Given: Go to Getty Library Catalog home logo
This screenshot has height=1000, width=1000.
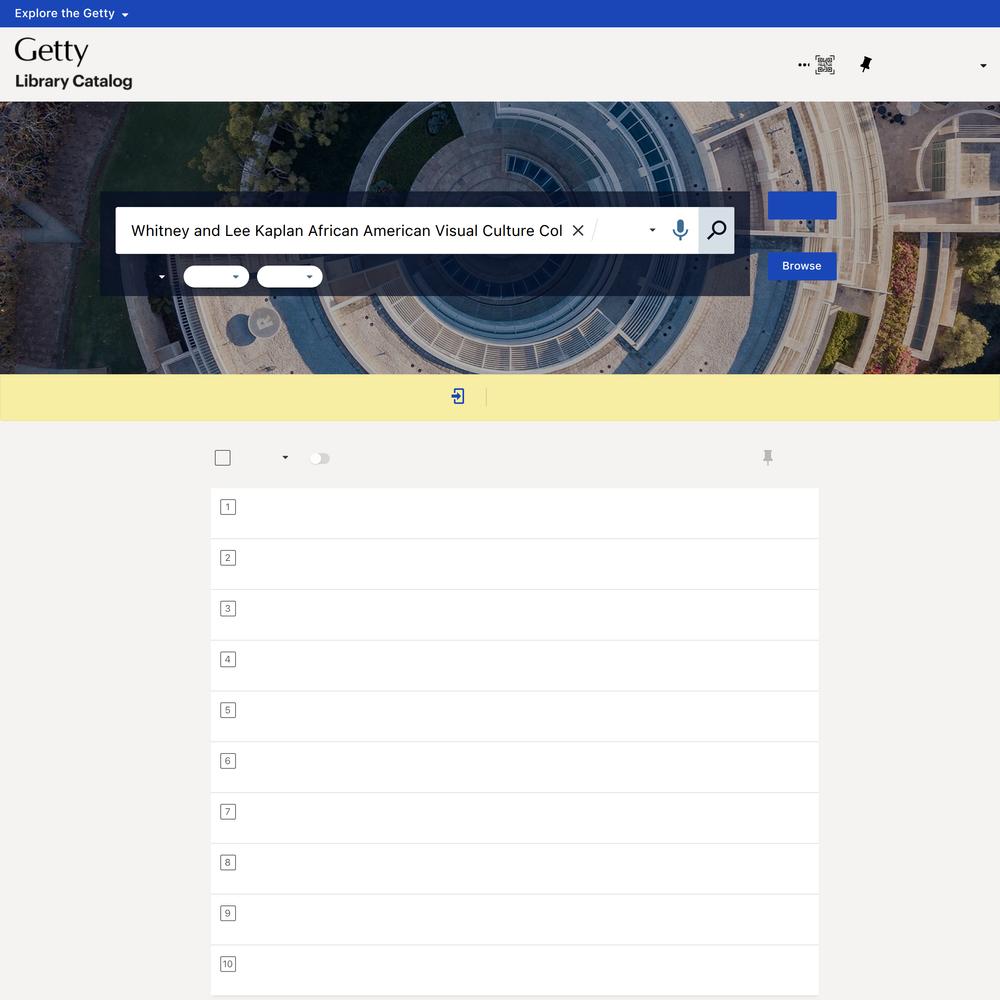Looking at the screenshot, I should click(73, 62).
